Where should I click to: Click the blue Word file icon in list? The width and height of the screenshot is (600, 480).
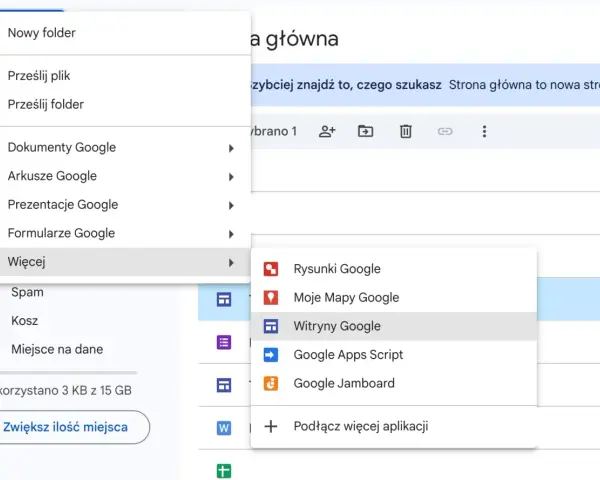[224, 428]
